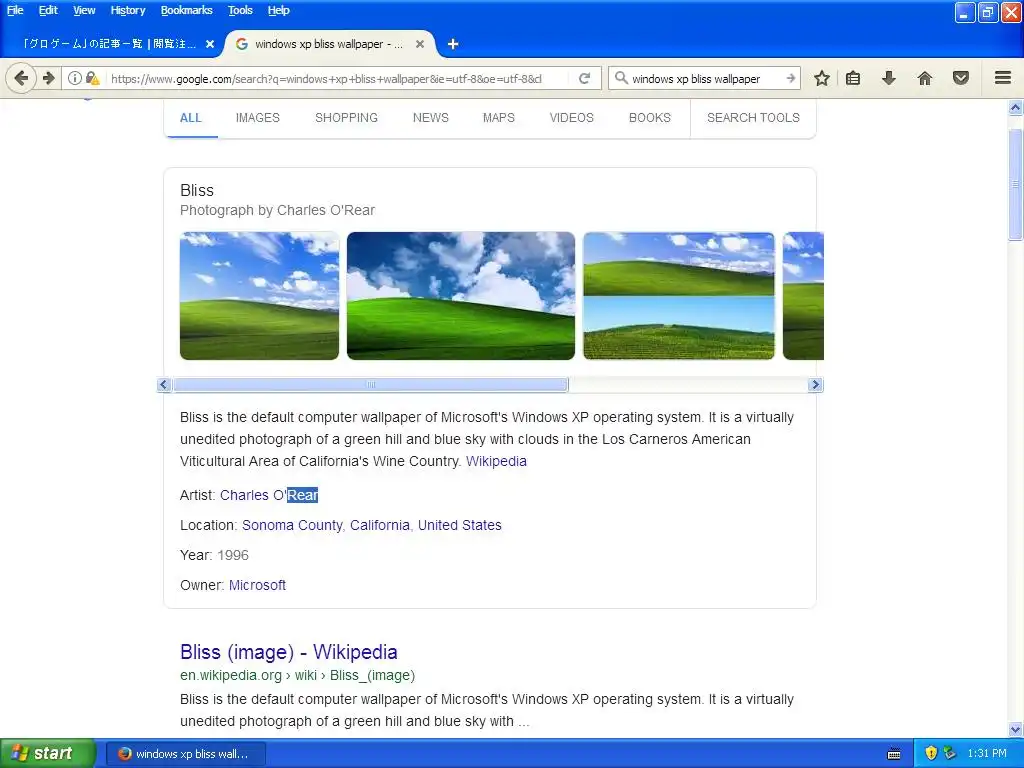
Task: Open security shield tray icon
Action: click(931, 754)
